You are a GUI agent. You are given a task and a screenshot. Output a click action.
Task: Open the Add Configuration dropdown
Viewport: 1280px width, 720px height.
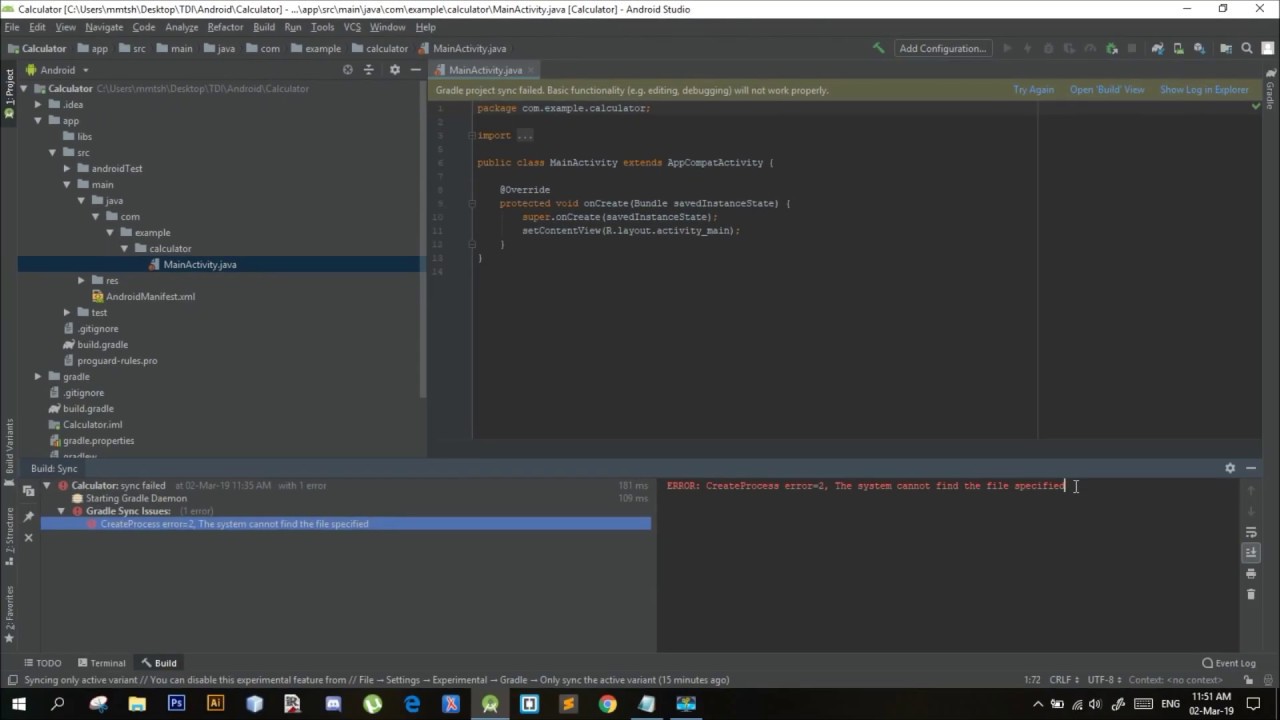point(942,48)
